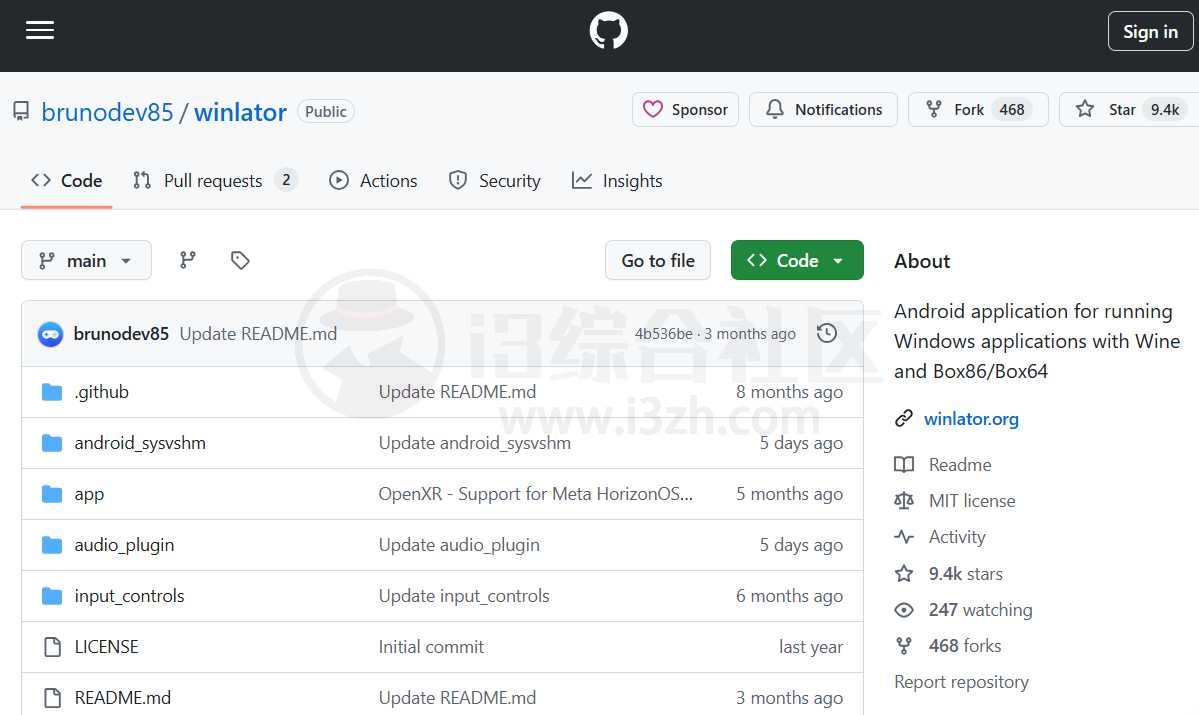Open 'OpenXR - Support for Meta HorizonOS' commit

(535, 494)
